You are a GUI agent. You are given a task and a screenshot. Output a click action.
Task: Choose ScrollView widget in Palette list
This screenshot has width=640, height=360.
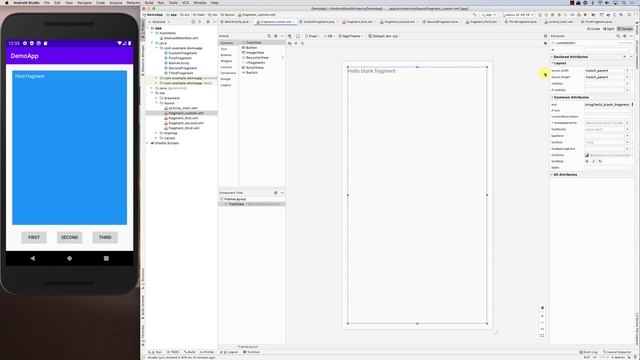(255, 67)
